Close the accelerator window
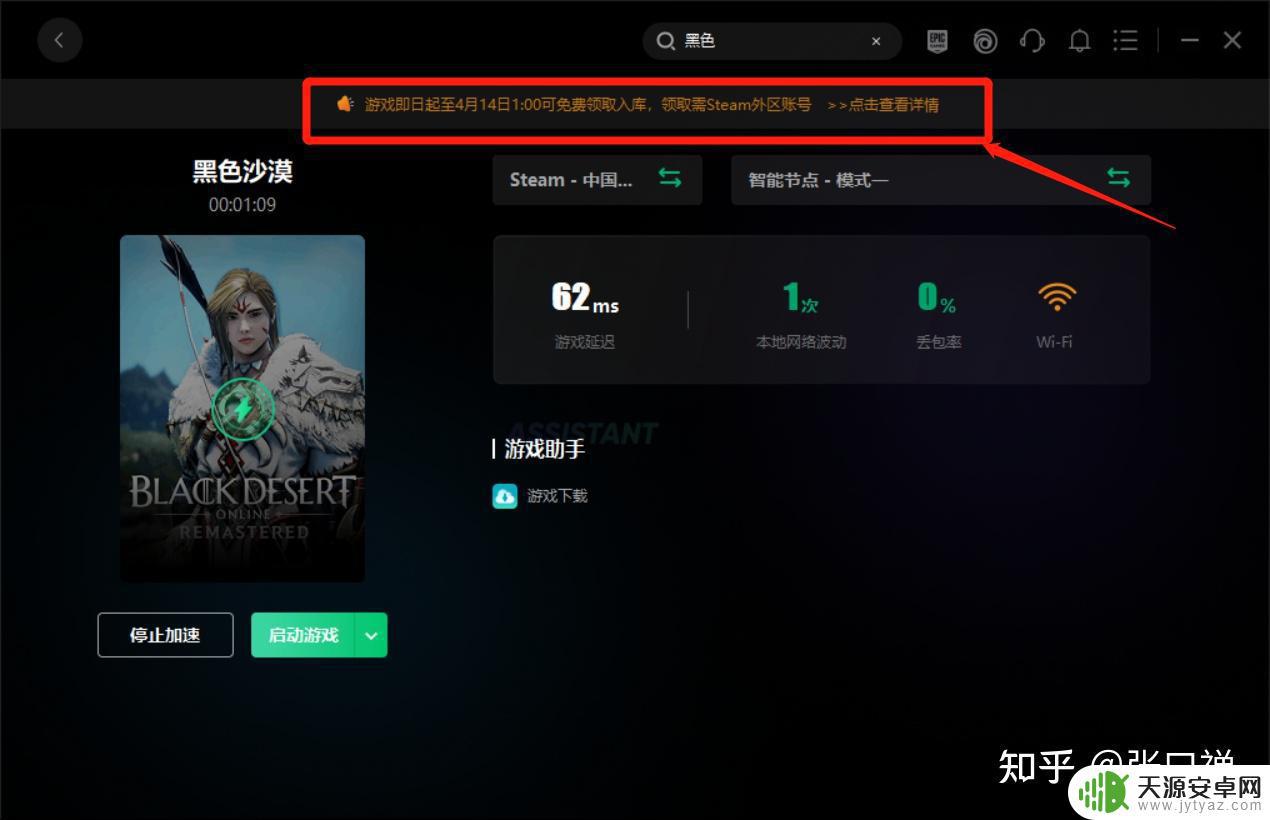The image size is (1270, 820). (1232, 40)
